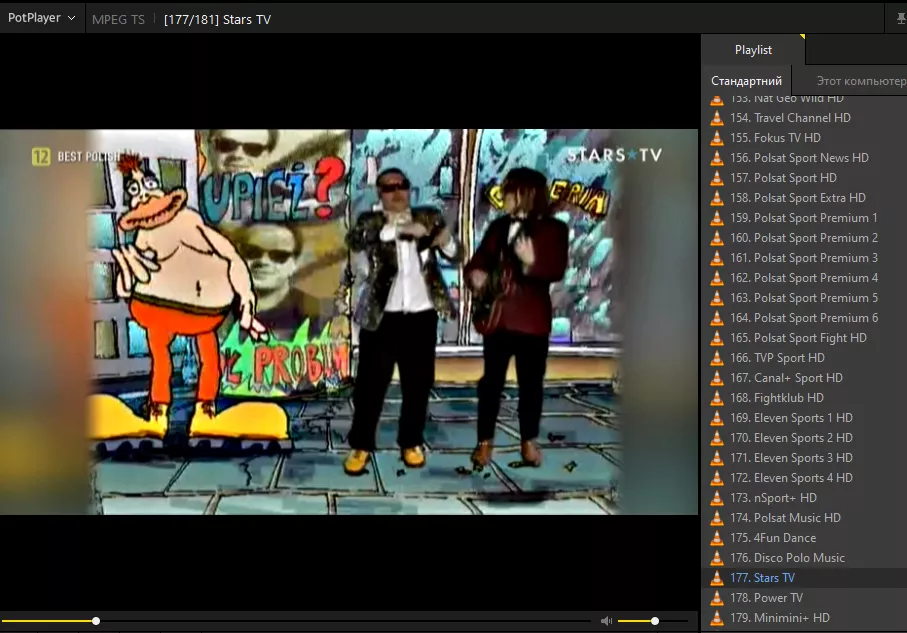Click the video playback area

pyautogui.click(x=349, y=322)
